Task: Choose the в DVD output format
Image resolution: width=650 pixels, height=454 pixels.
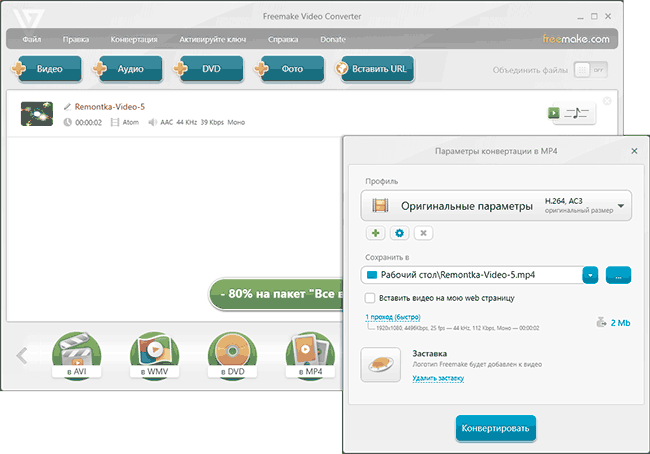Action: pos(232,356)
